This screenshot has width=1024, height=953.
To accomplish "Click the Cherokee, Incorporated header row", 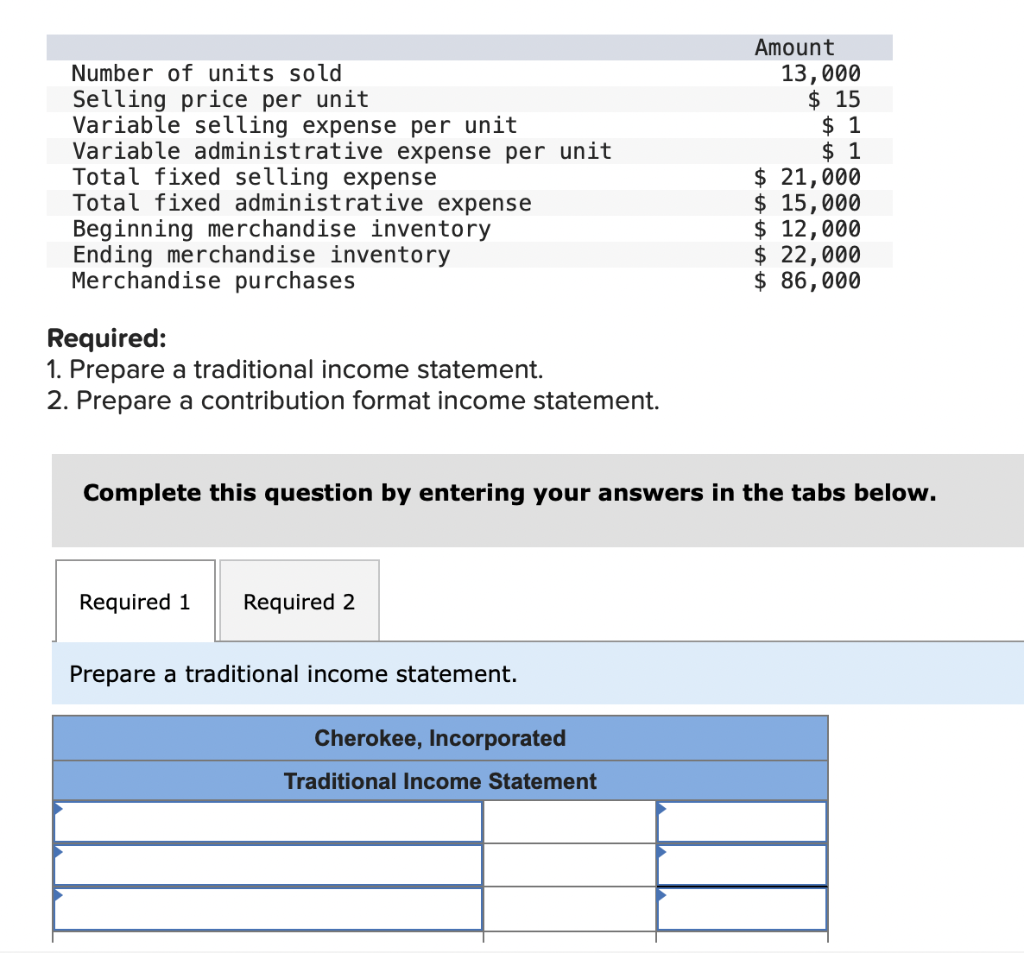I will pos(440,738).
